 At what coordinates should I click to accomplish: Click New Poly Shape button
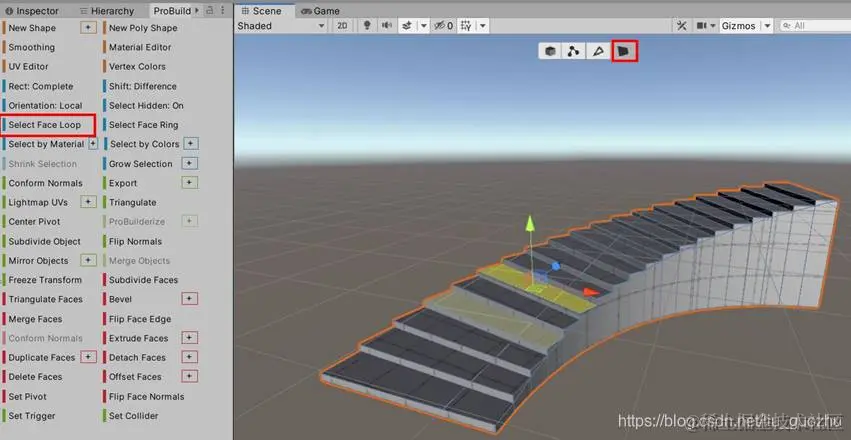point(143,28)
